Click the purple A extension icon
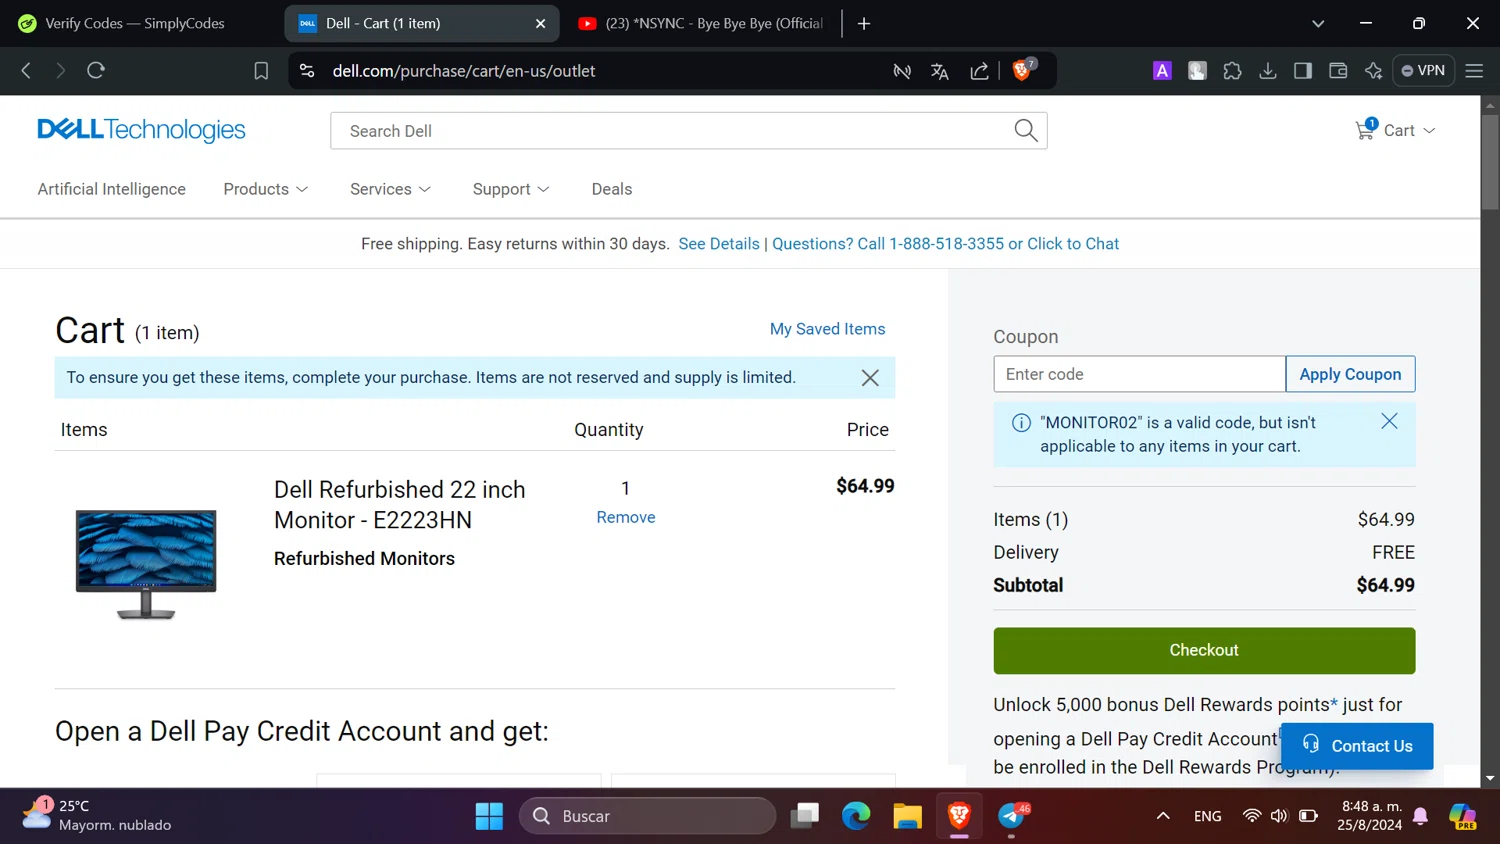Image resolution: width=1500 pixels, height=844 pixels. click(x=1162, y=71)
